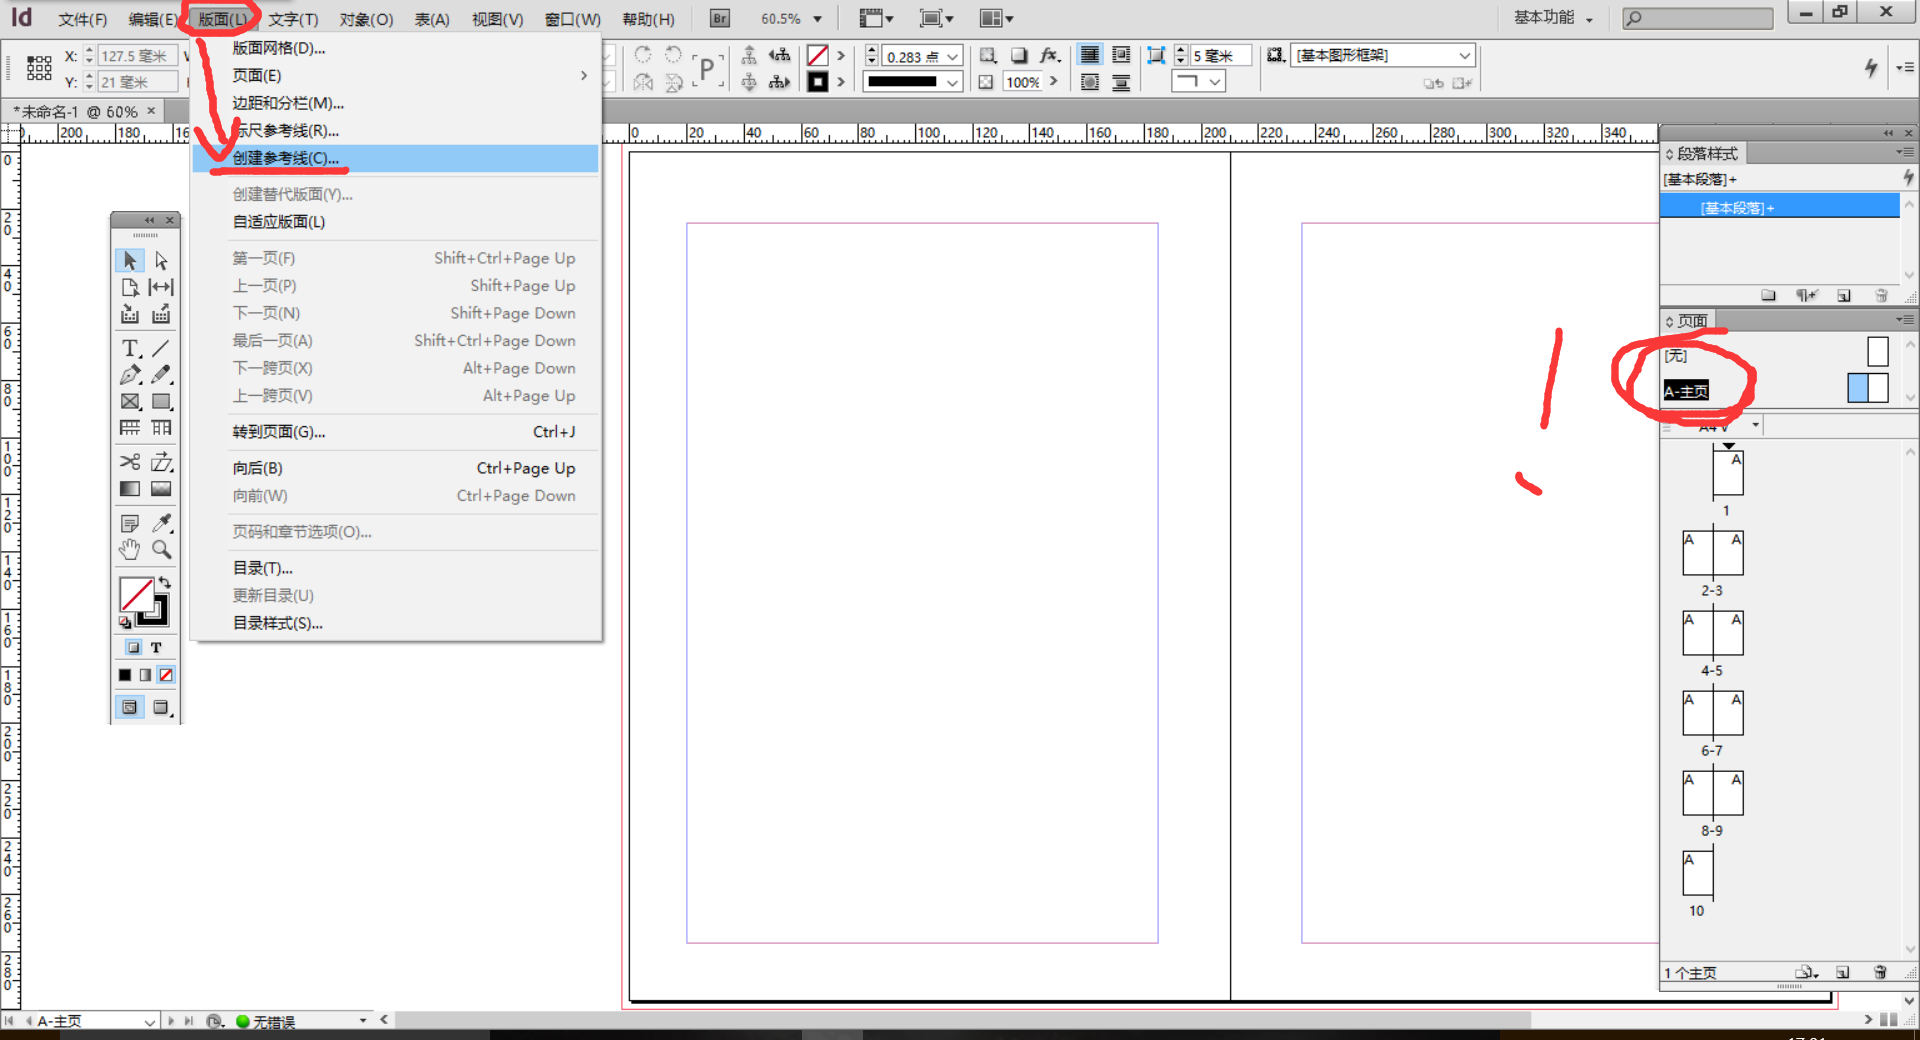Click the fill swatch in control bar
1920x1040 pixels.
(818, 55)
